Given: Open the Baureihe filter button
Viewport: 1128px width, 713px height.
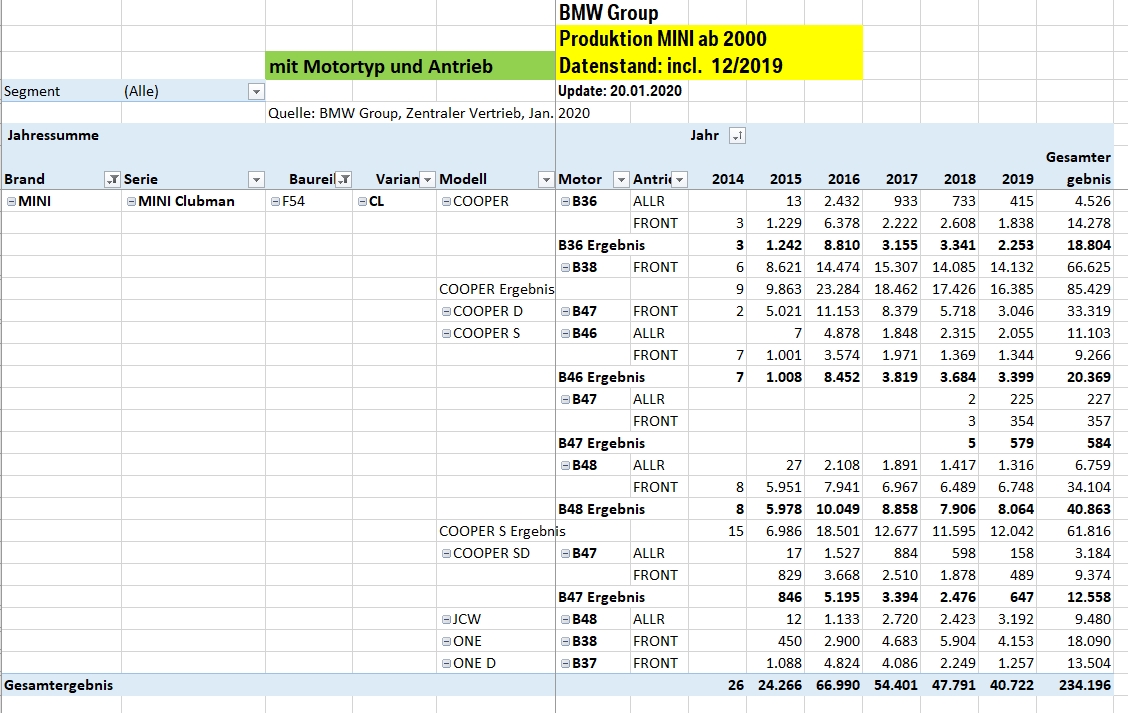Looking at the screenshot, I should (342, 179).
